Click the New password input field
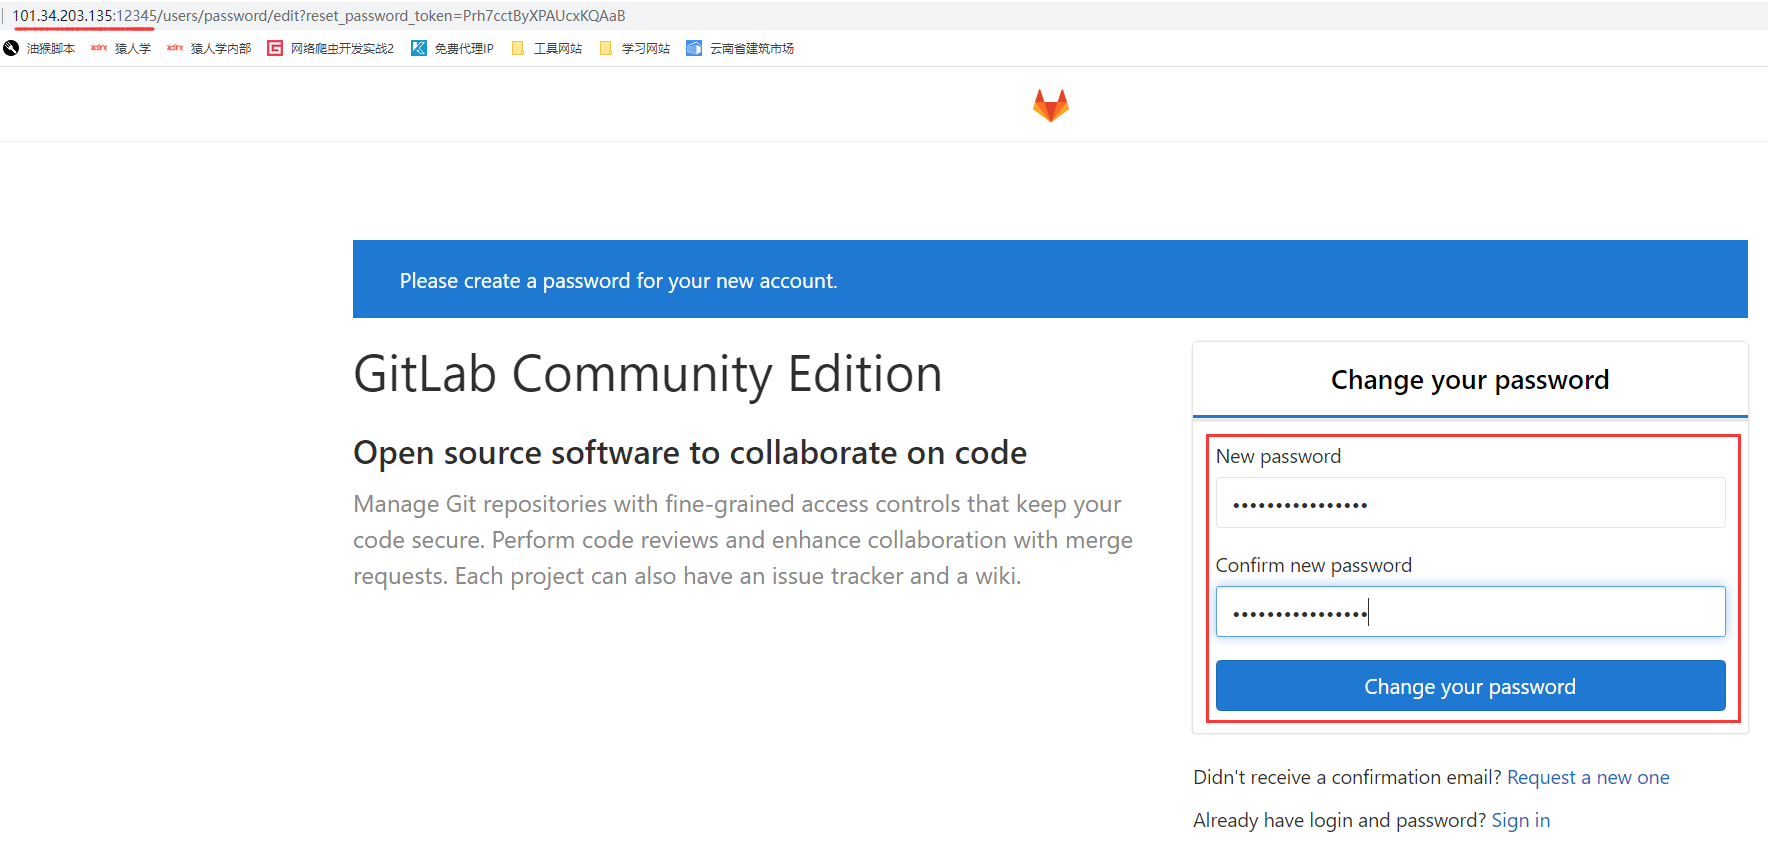 pos(1470,503)
